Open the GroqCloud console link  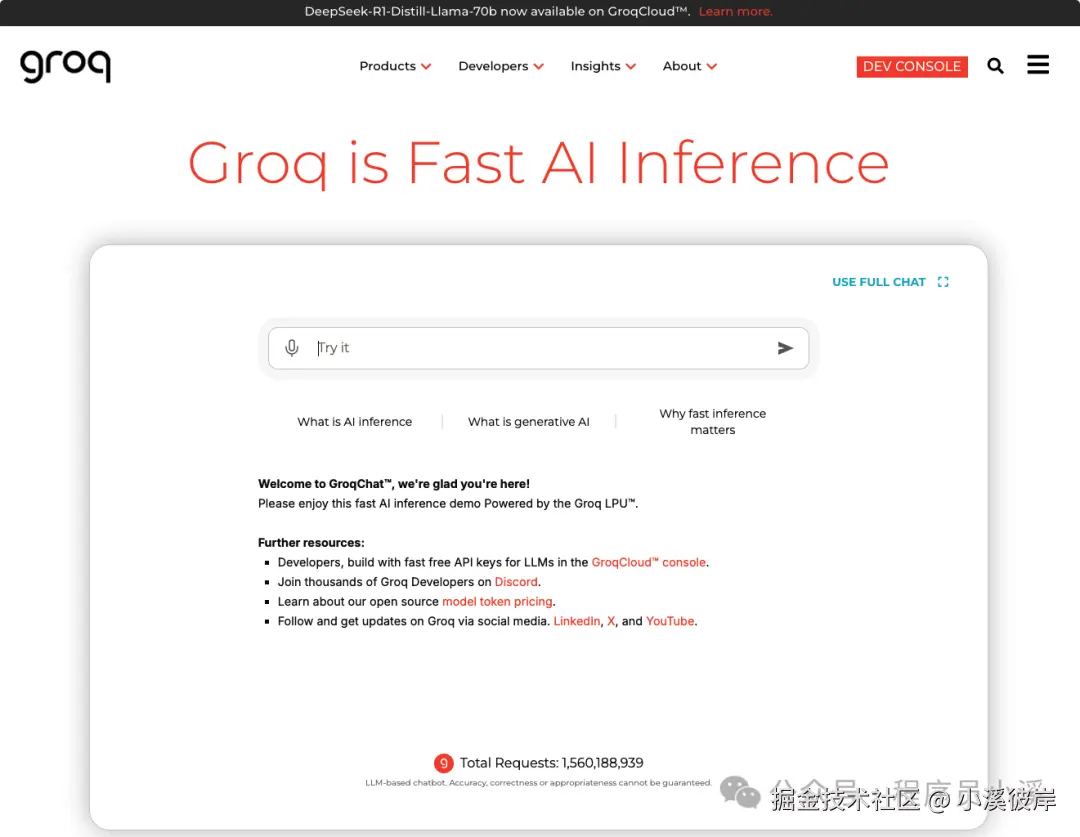648,562
